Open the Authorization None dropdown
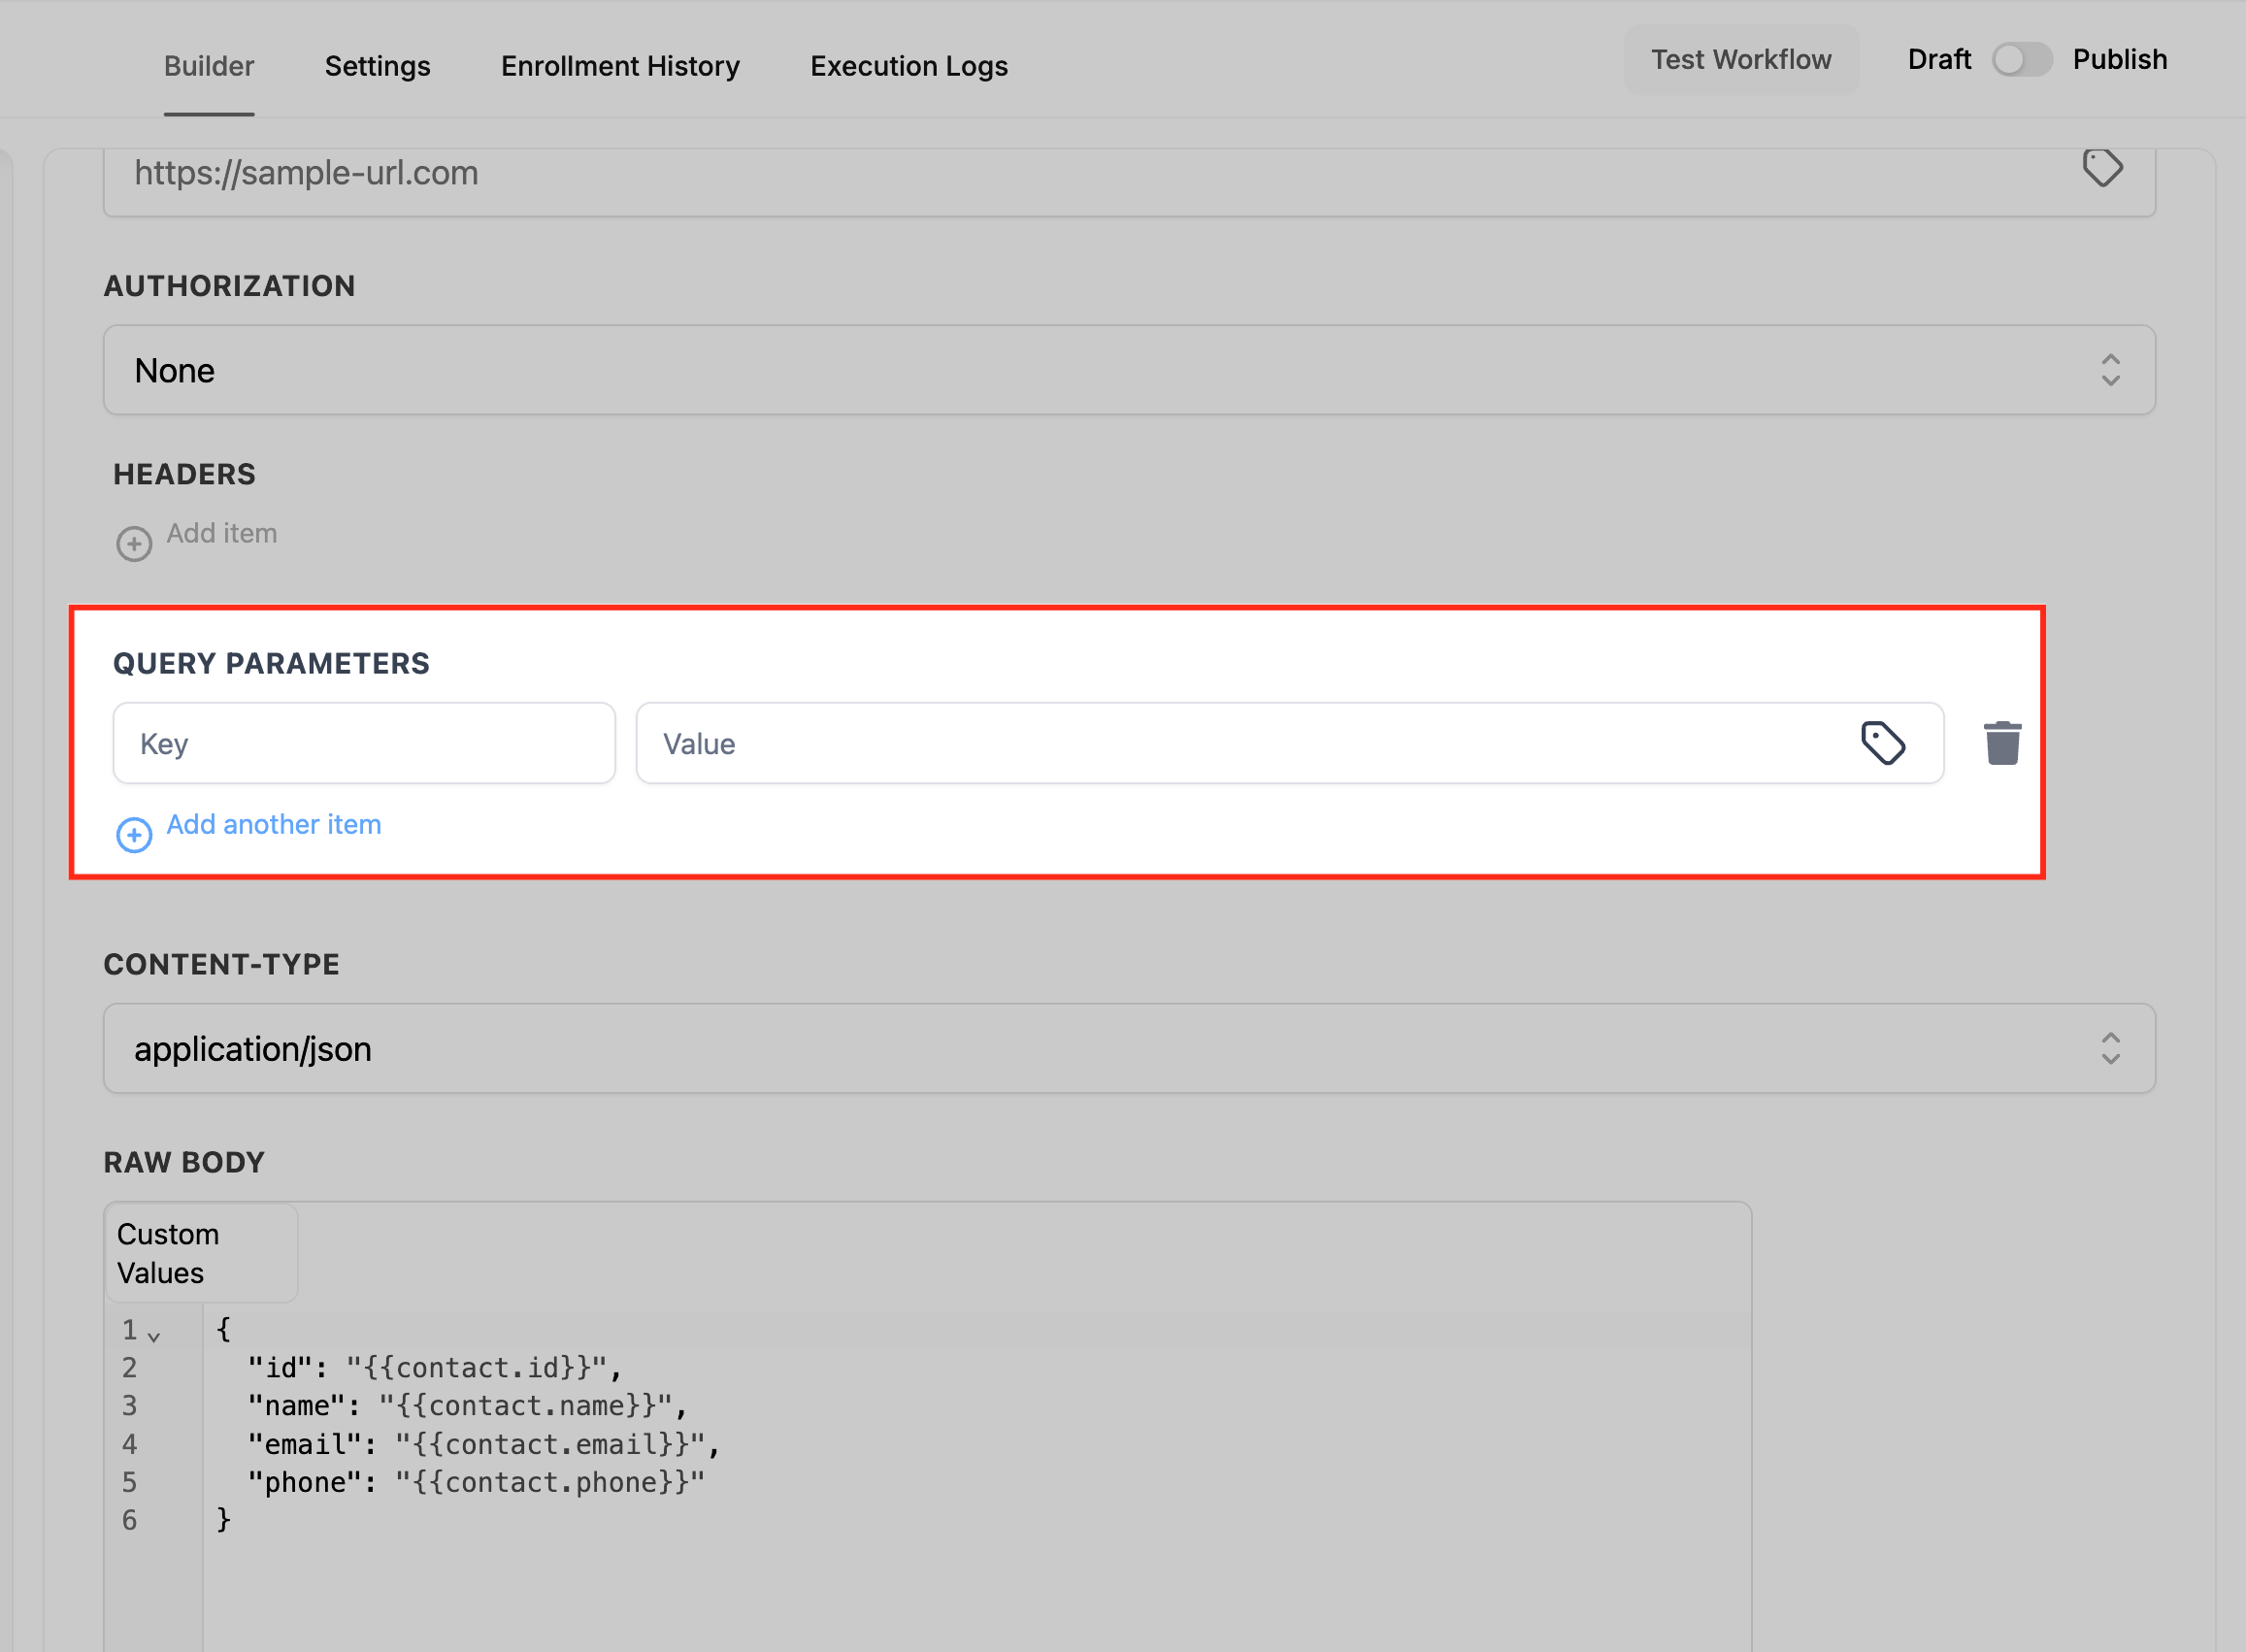Image resolution: width=2246 pixels, height=1652 pixels. tap(1128, 370)
